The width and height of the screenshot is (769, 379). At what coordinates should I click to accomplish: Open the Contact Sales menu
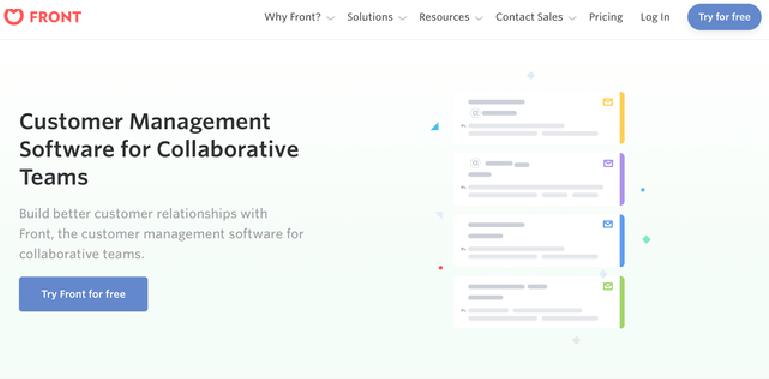coord(529,17)
